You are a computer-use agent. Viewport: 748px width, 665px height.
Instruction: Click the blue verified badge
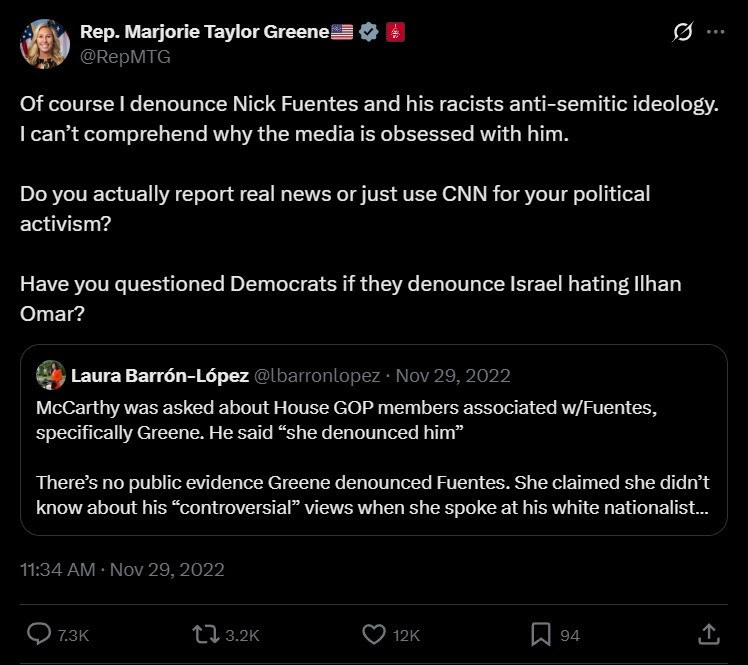coord(369,32)
